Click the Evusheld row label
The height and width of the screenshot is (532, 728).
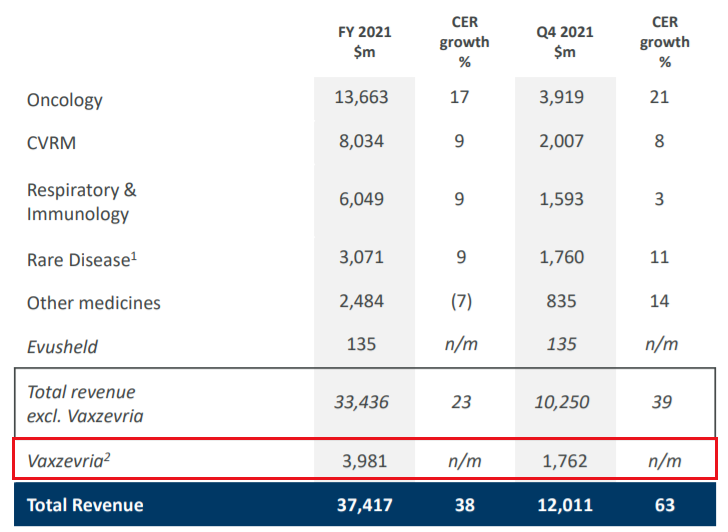(62, 347)
